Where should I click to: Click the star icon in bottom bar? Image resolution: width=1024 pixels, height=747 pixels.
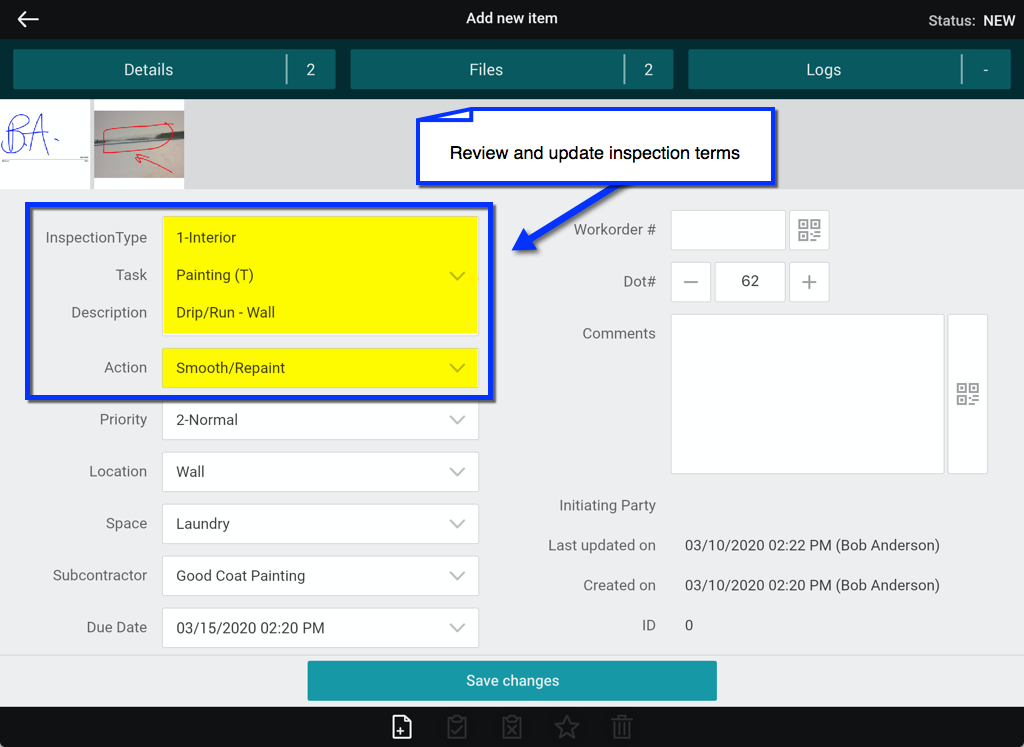pyautogui.click(x=567, y=727)
